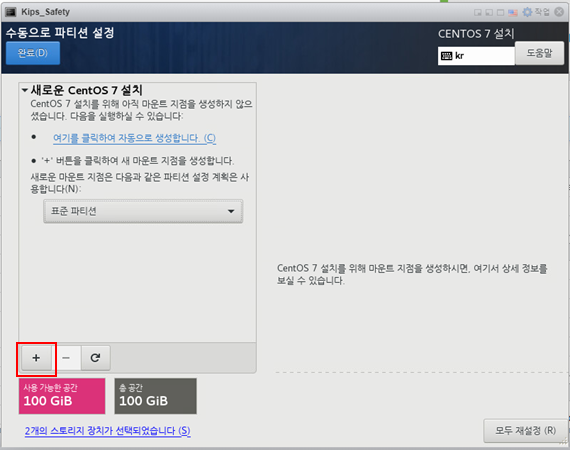The image size is (570, 450).
Task: Click the Kips_Safety console icon in title bar
Action: click(11, 12)
